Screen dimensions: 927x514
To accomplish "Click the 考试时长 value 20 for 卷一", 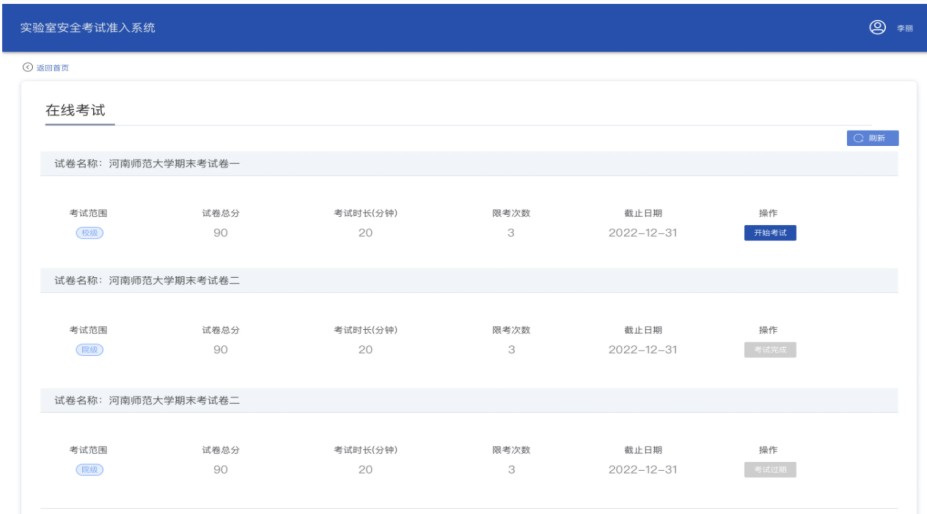I will [365, 233].
